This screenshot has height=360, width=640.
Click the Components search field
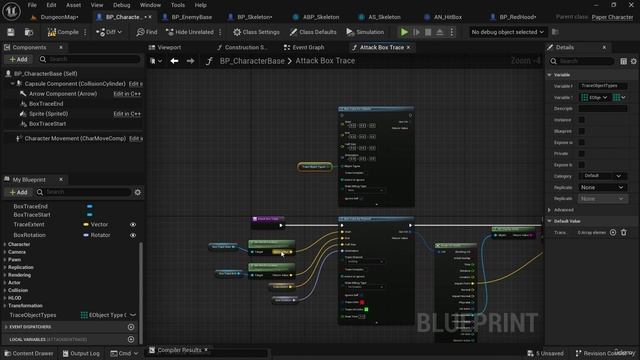pos(90,59)
